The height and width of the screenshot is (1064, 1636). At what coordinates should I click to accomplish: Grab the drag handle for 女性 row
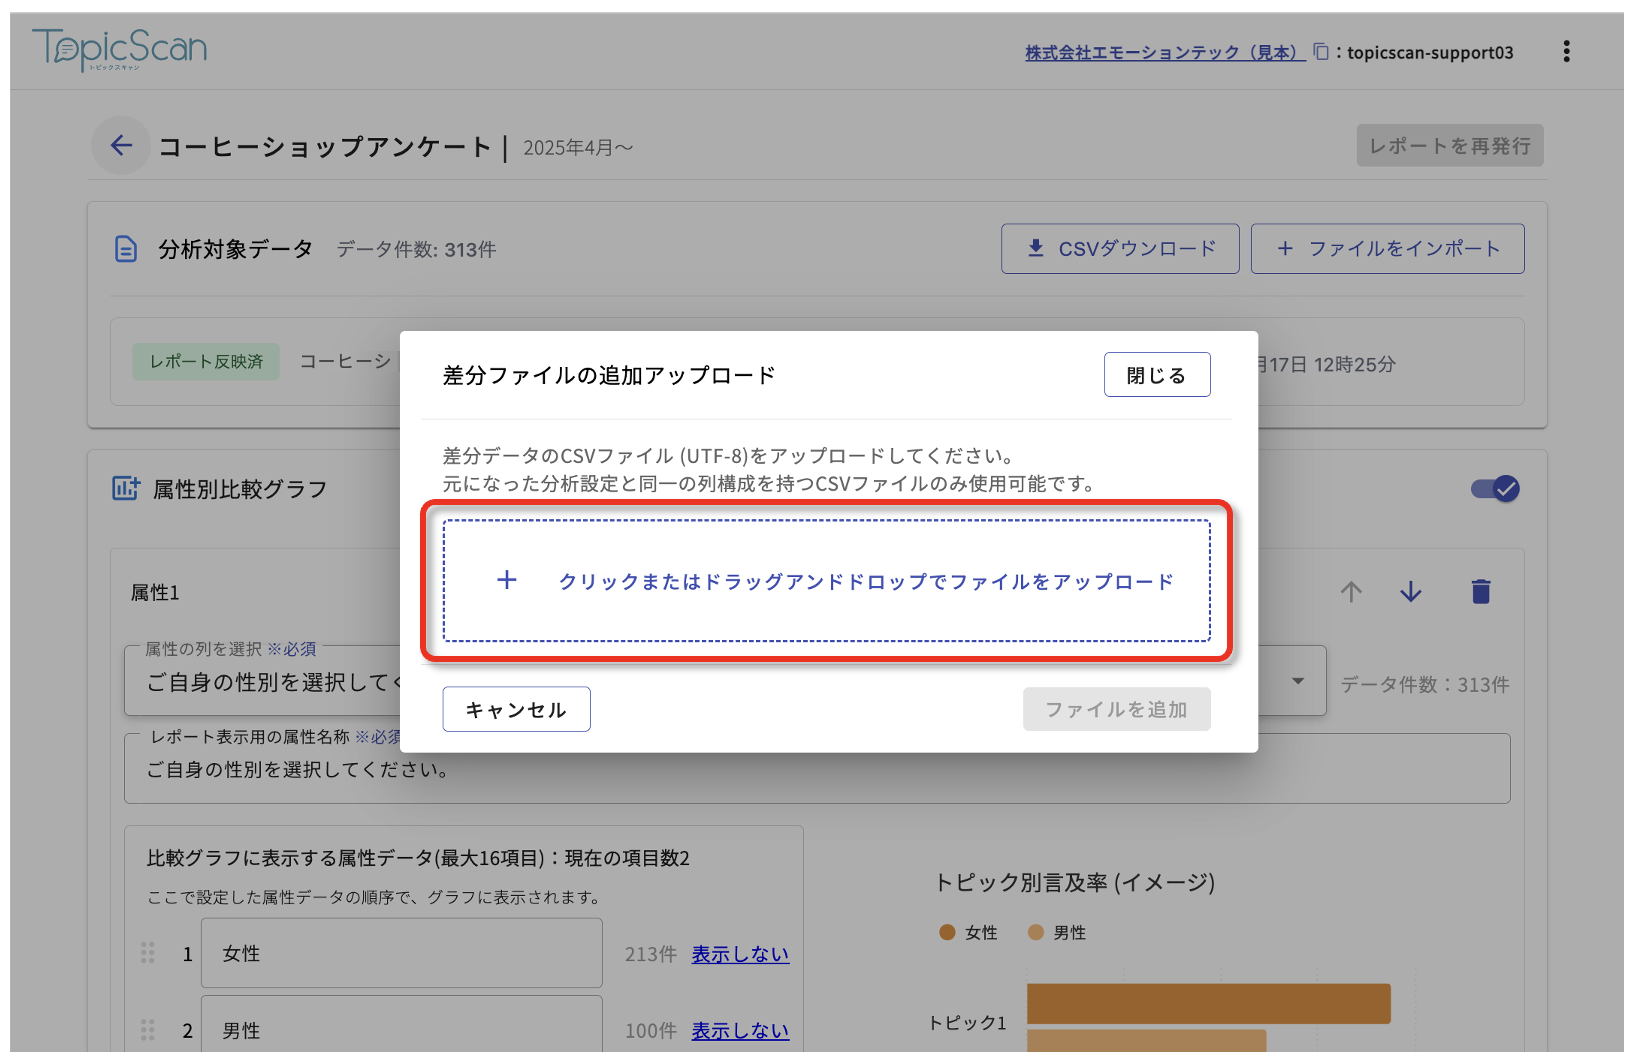(x=148, y=953)
